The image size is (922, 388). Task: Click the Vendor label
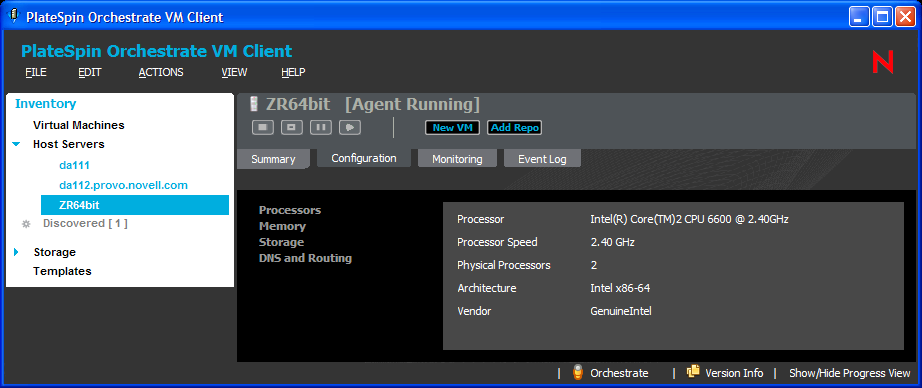click(474, 311)
